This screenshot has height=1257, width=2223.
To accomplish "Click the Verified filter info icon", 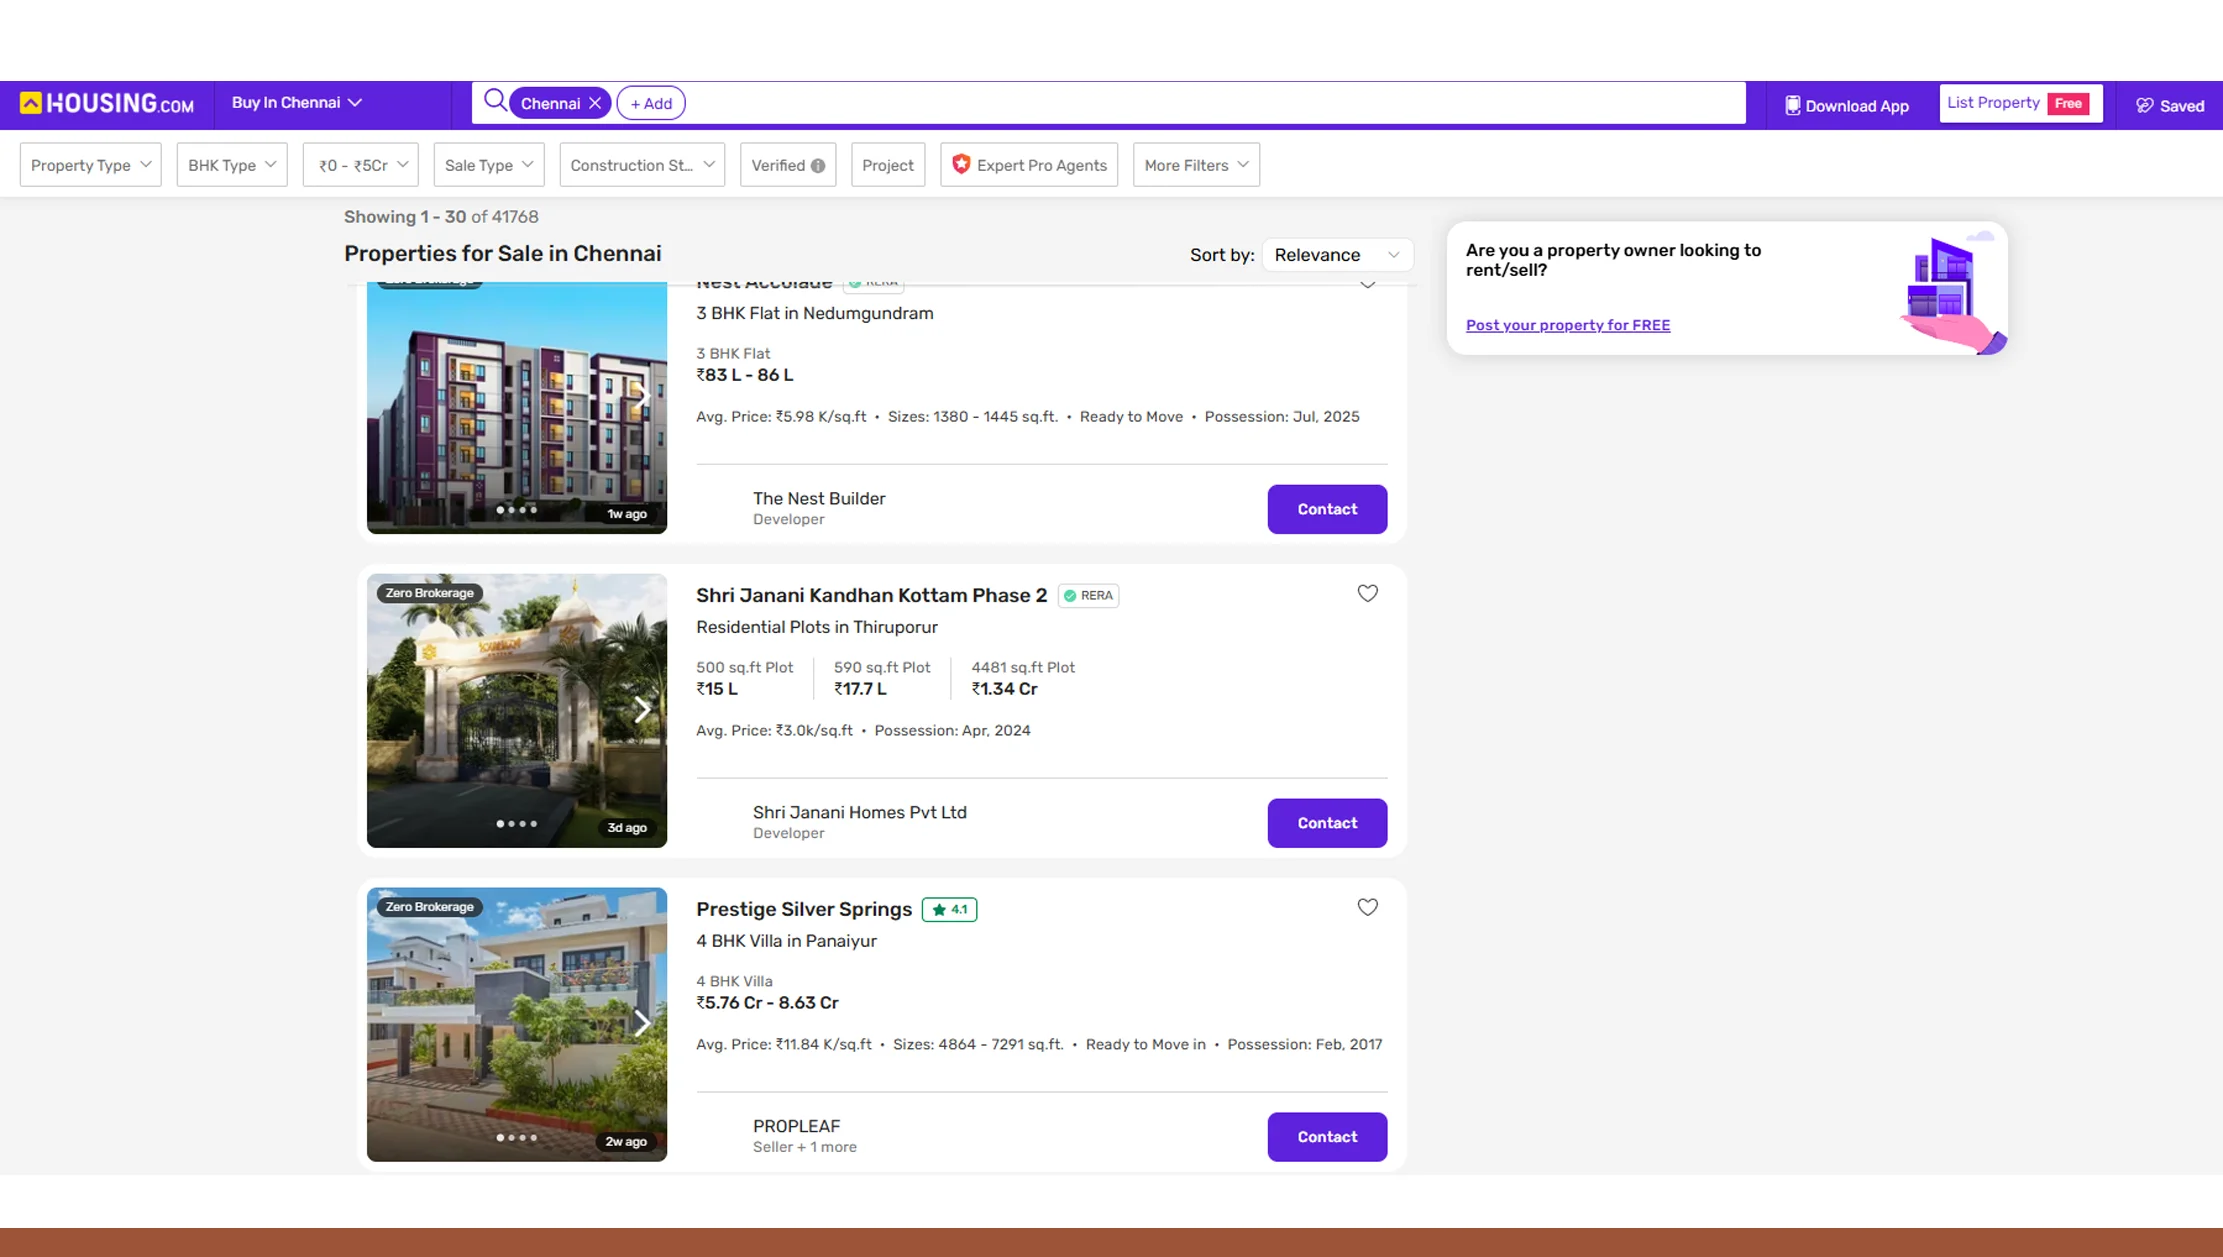I will 818,166.
